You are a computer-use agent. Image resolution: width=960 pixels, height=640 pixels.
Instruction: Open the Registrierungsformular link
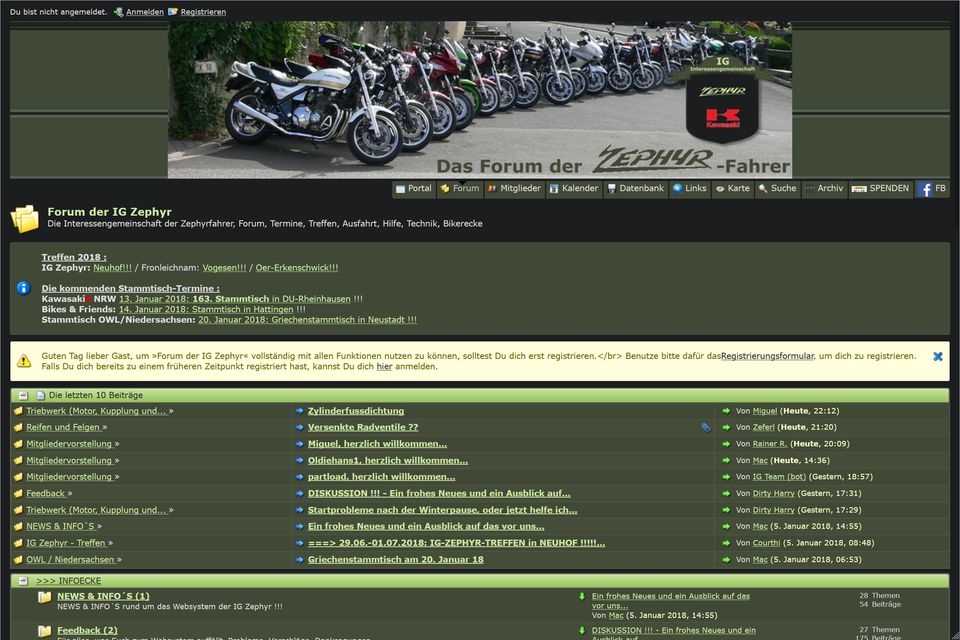[x=767, y=356]
